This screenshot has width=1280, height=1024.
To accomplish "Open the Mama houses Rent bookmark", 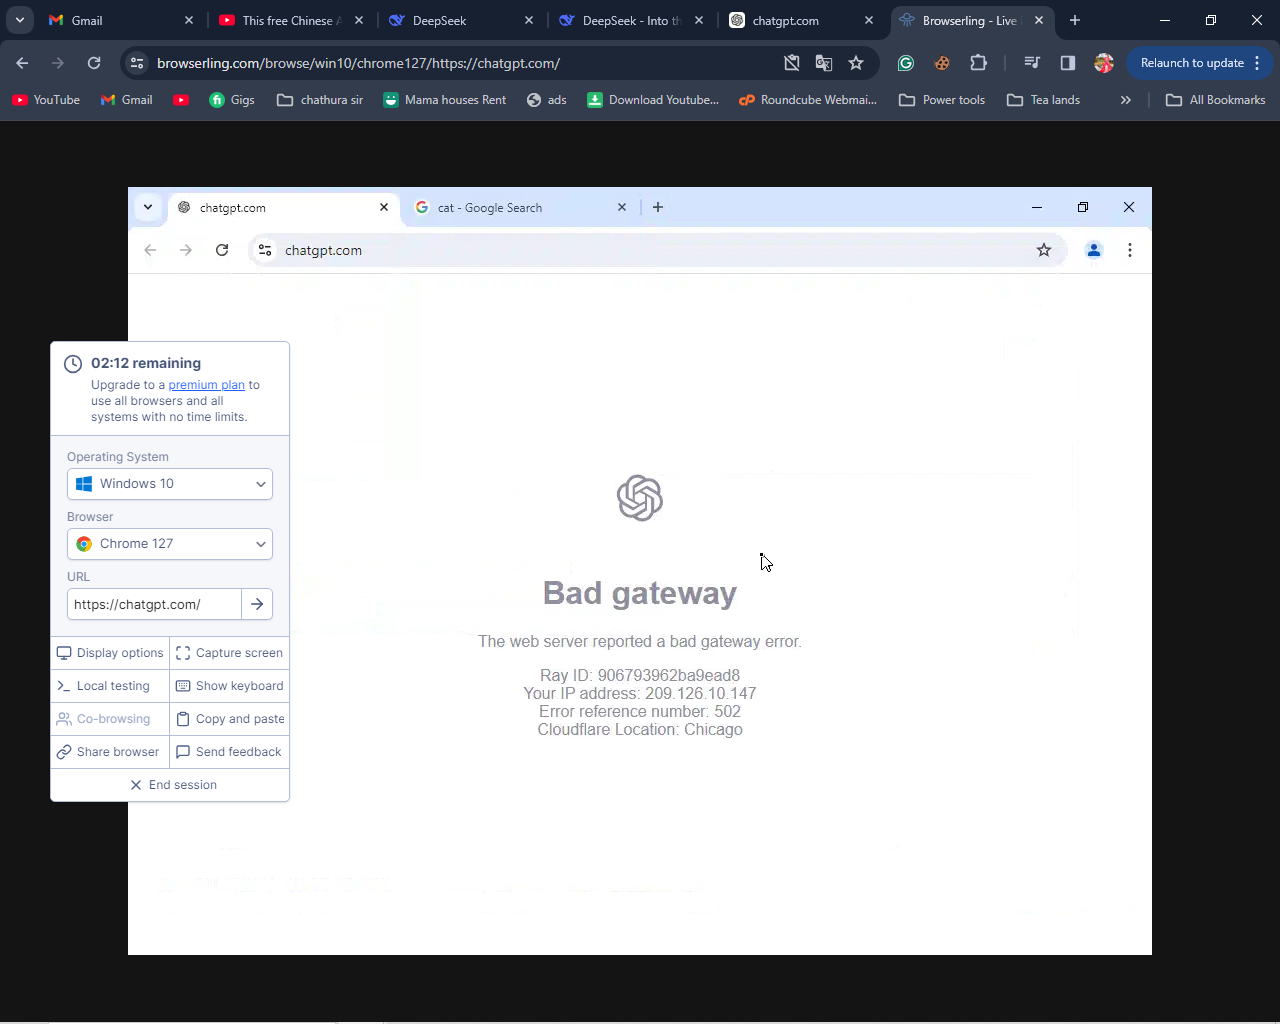I will pyautogui.click(x=445, y=100).
